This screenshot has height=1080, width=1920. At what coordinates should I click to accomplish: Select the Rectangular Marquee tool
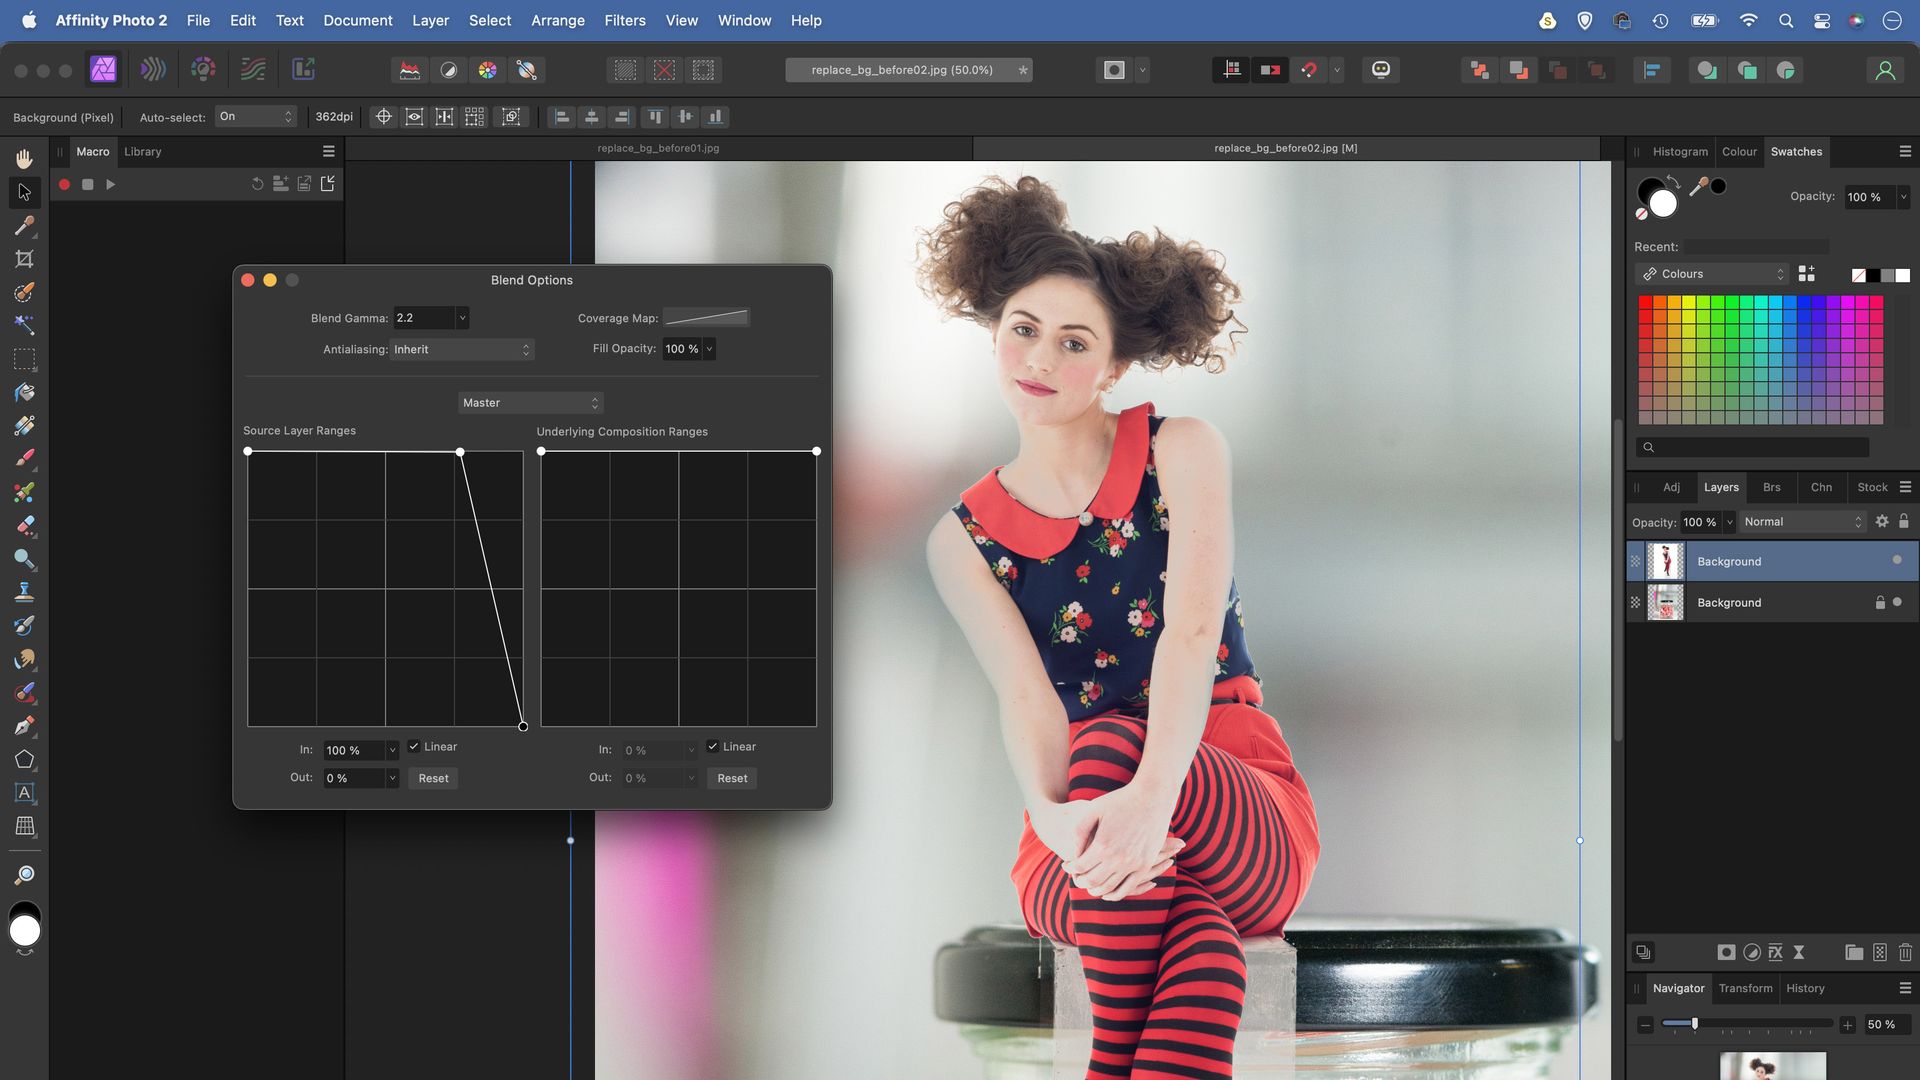24,359
